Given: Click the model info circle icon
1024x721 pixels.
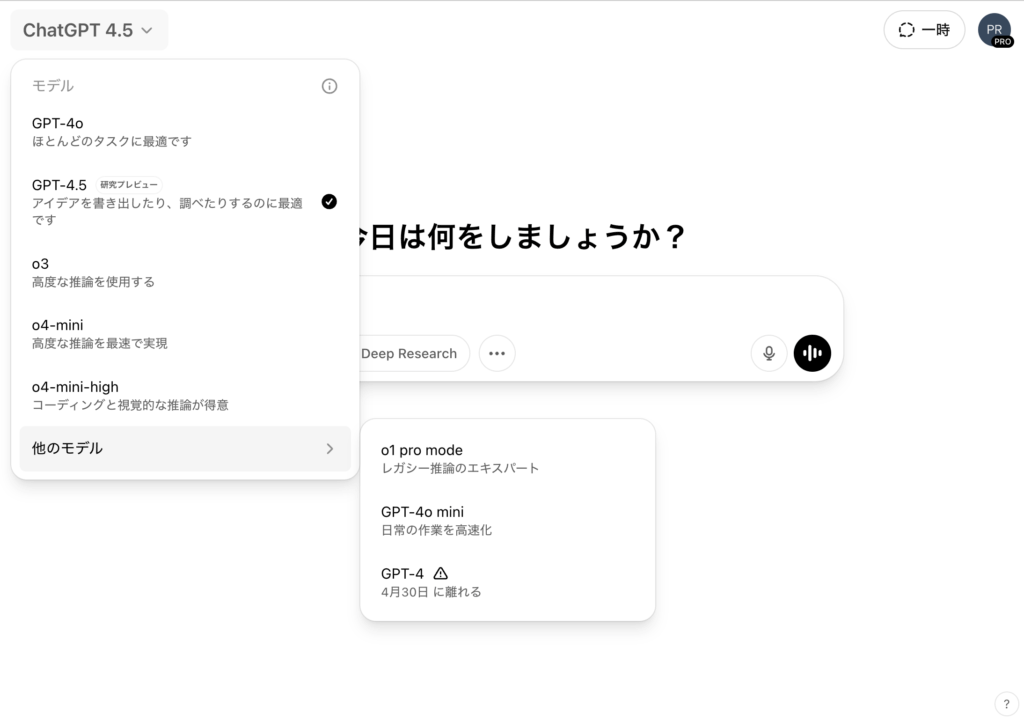Looking at the screenshot, I should [x=329, y=86].
